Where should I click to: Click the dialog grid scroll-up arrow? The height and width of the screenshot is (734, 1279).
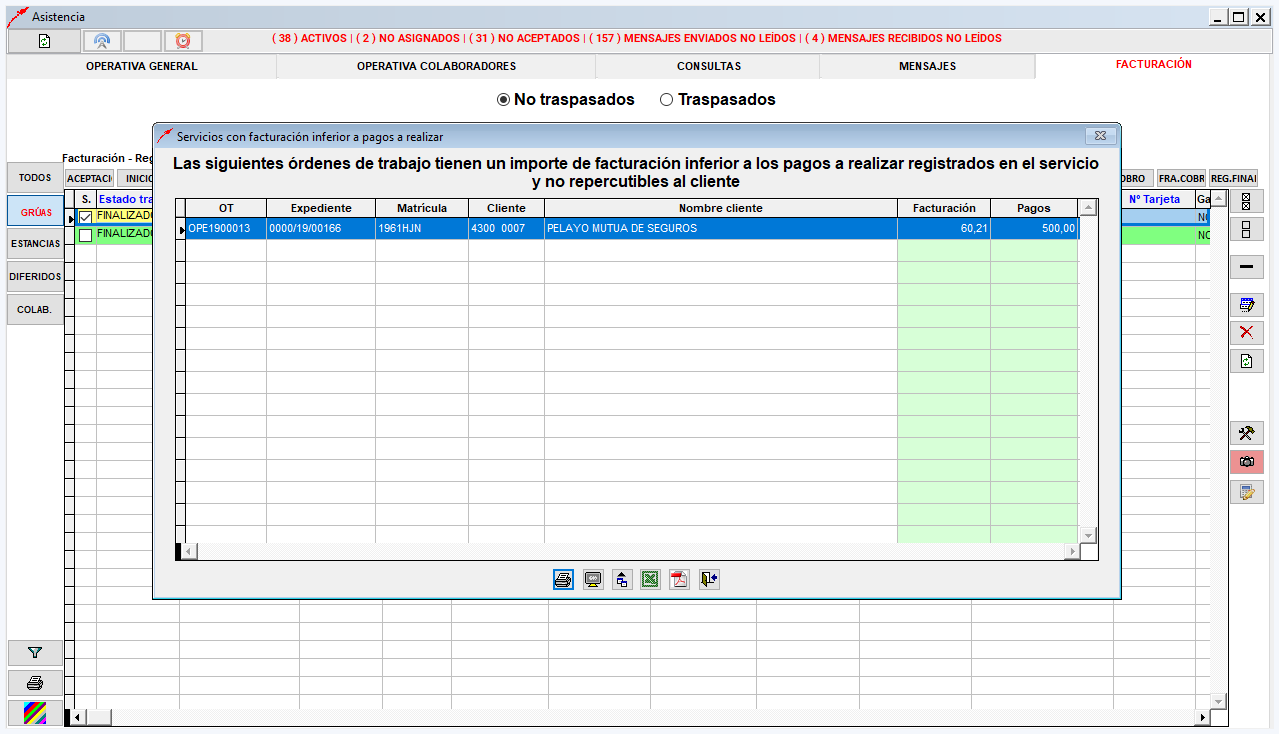1088,207
